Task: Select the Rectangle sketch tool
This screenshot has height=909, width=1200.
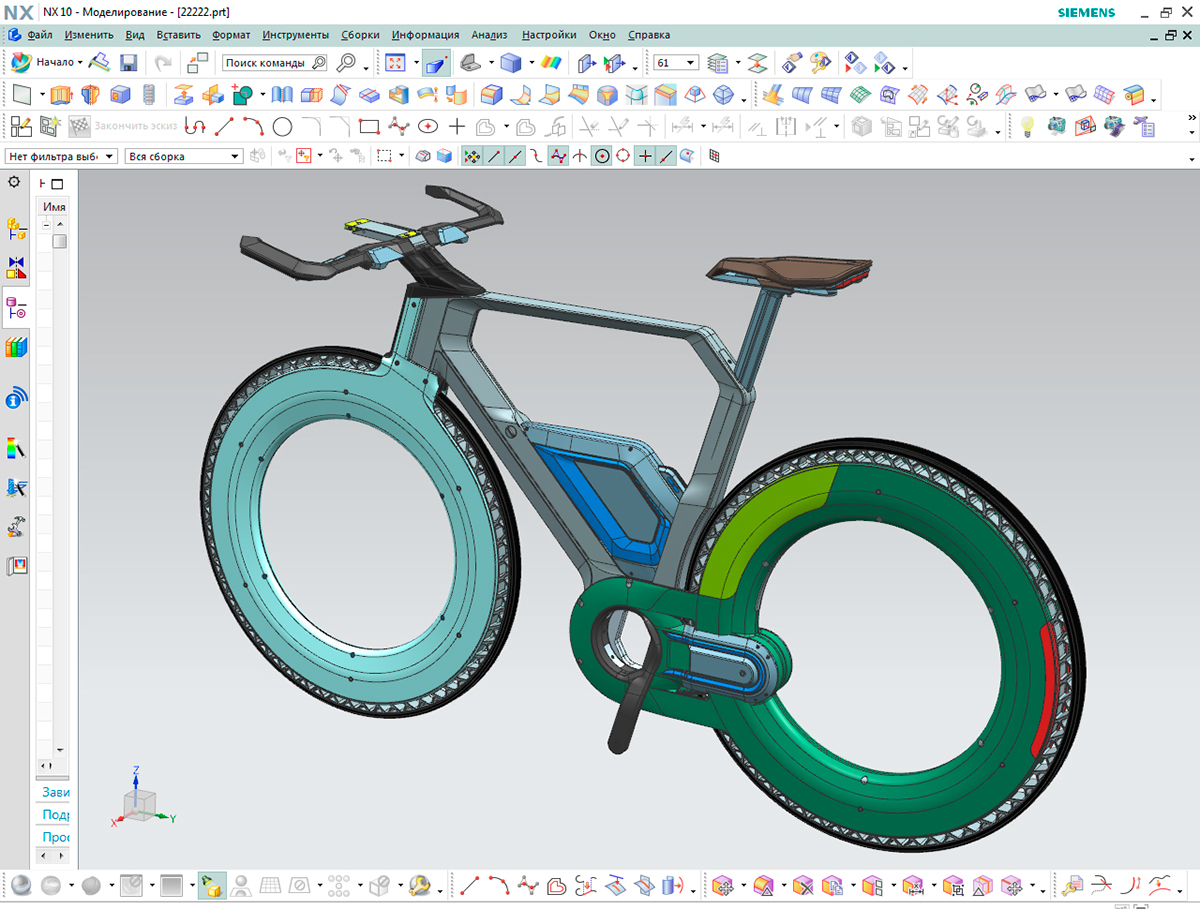Action: (368, 125)
